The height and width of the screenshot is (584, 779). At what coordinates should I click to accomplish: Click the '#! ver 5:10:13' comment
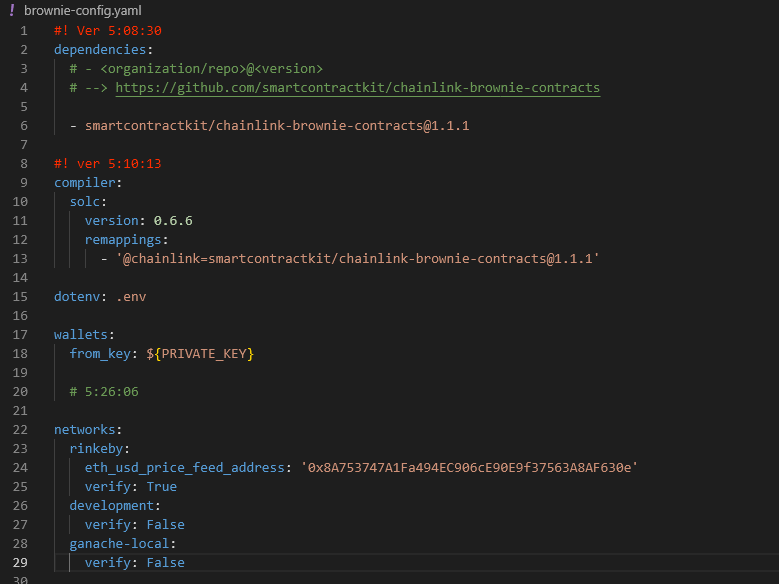[x=108, y=164]
